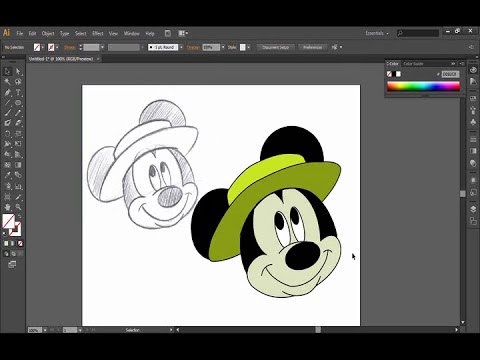Select the Gradient tool
480x360 pixels.
[18, 165]
